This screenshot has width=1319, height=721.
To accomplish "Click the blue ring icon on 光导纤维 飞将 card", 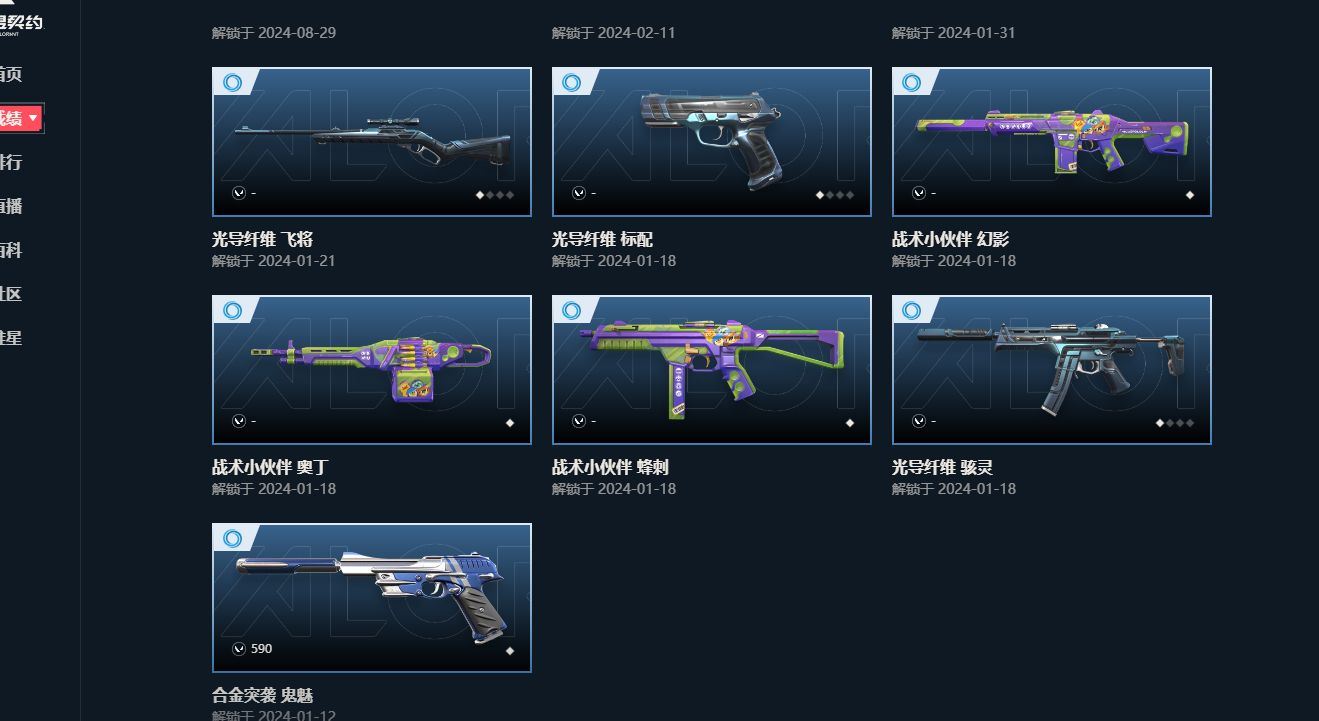I will point(232,82).
